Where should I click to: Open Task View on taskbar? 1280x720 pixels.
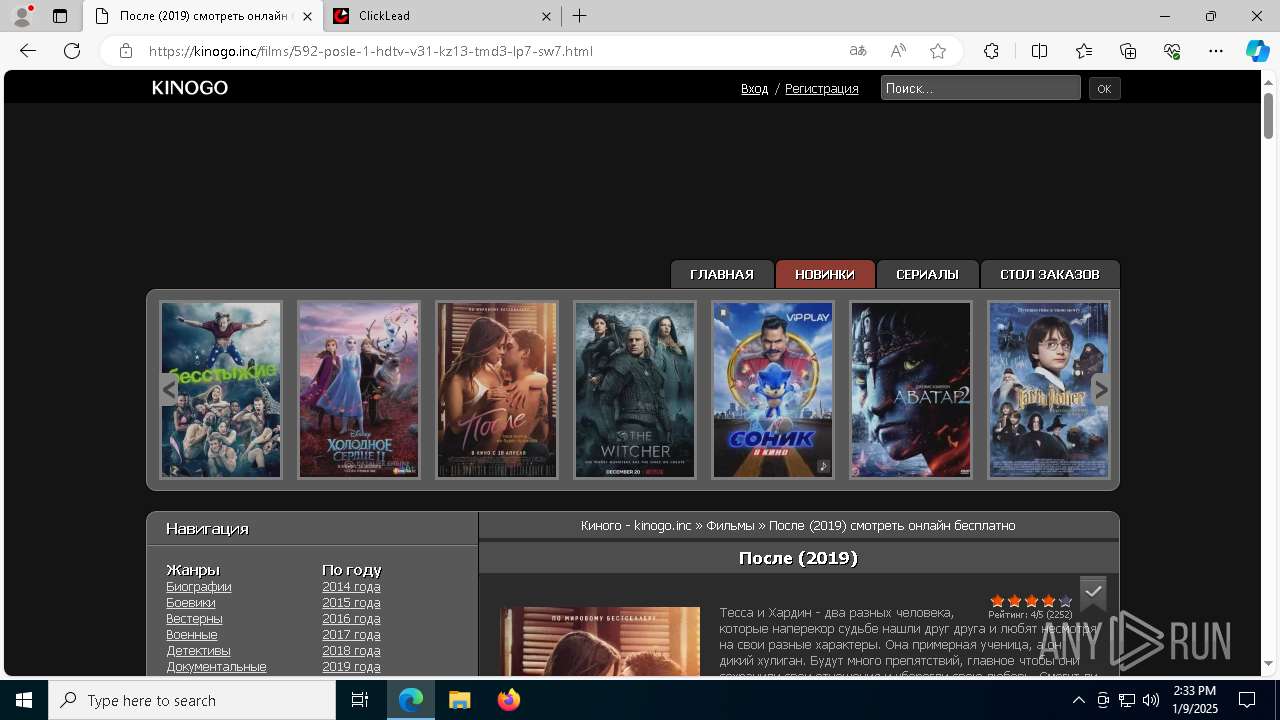pos(360,700)
